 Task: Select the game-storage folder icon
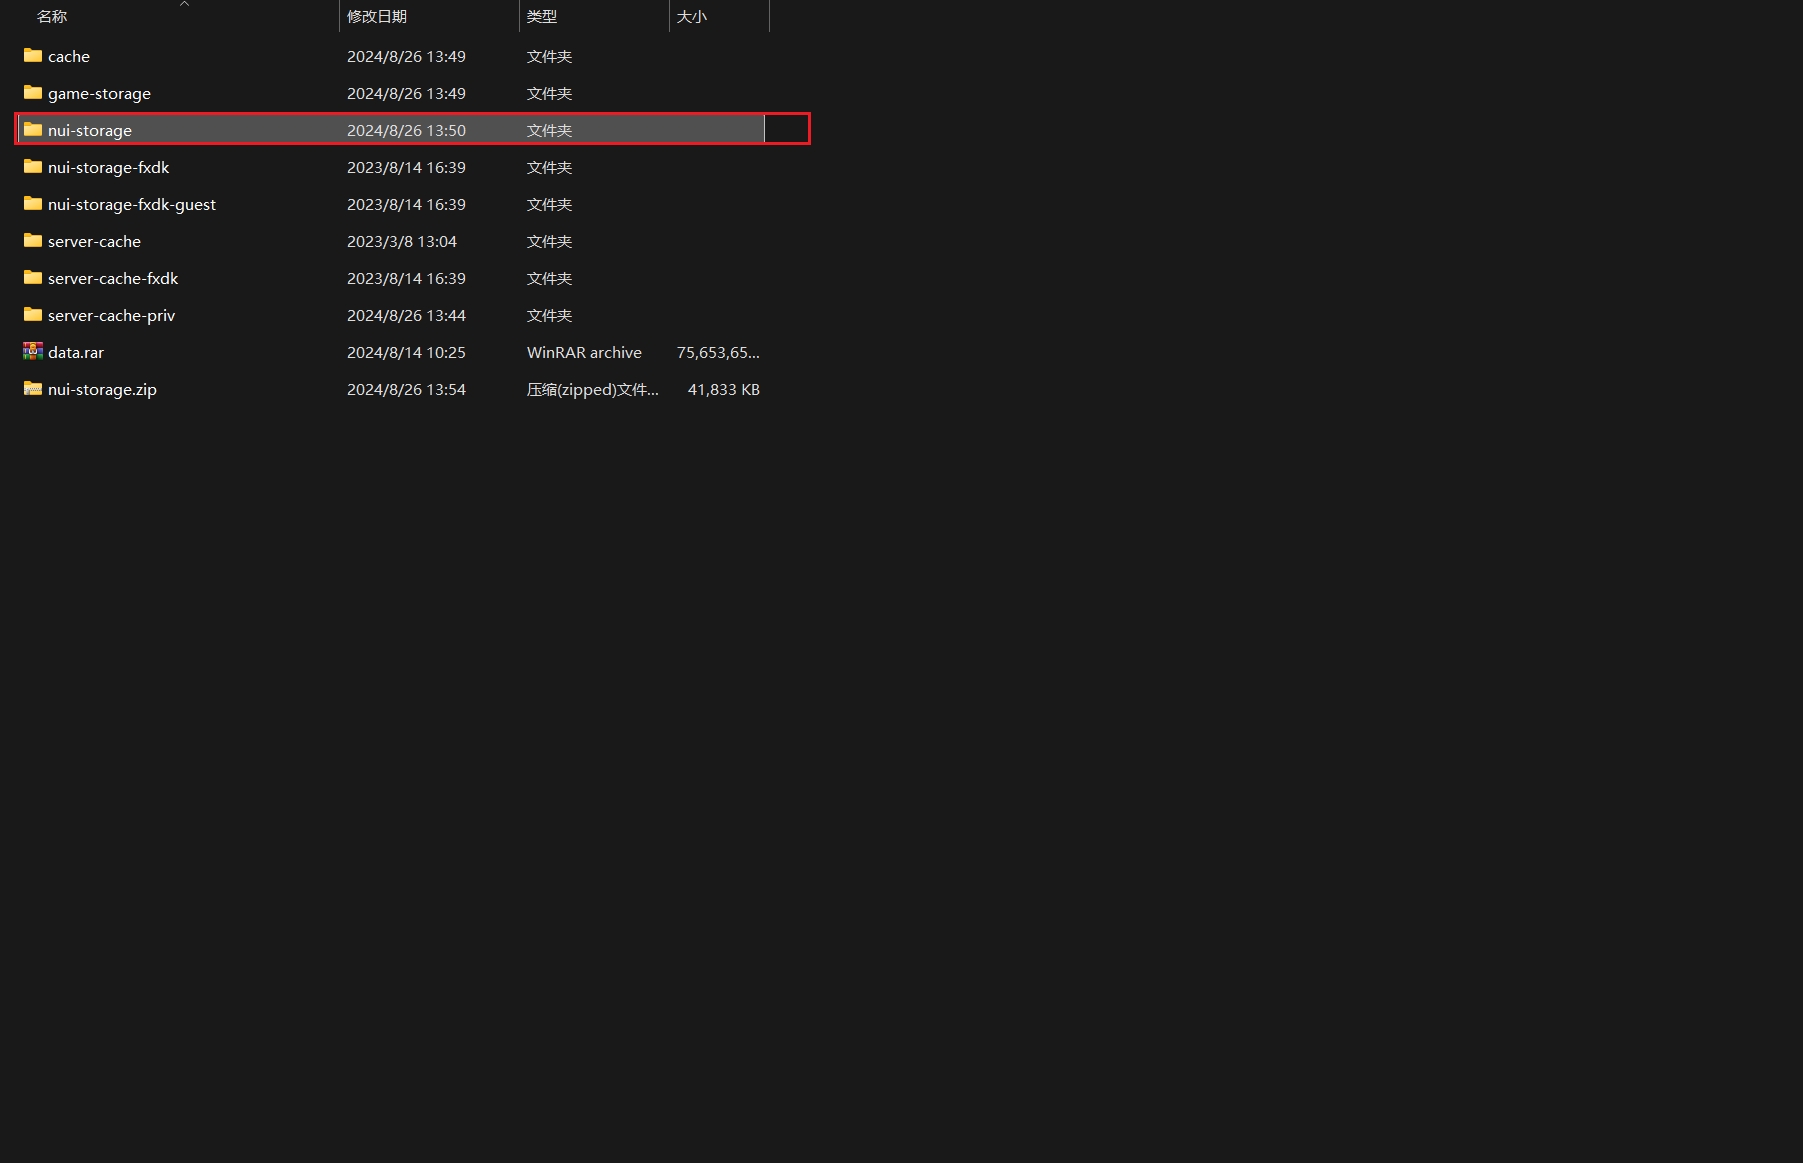click(x=33, y=93)
